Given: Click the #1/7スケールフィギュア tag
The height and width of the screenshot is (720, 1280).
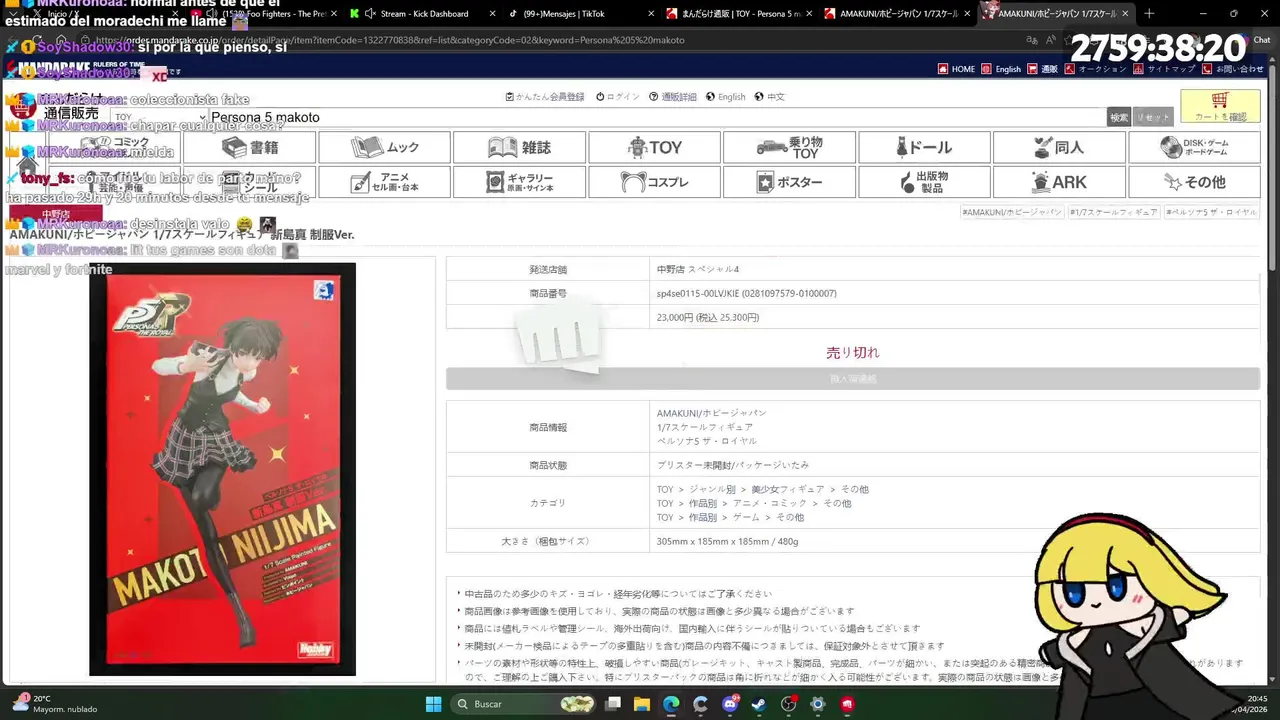Looking at the screenshot, I should point(1112,212).
